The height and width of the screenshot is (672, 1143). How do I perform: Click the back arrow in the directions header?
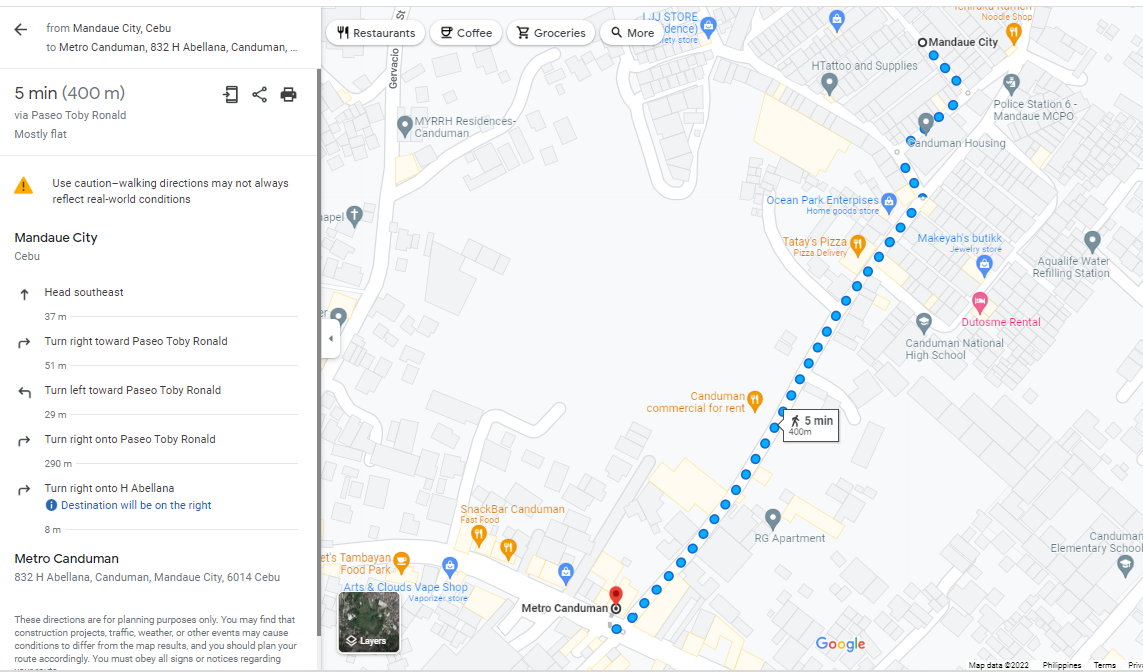pyautogui.click(x=20, y=29)
